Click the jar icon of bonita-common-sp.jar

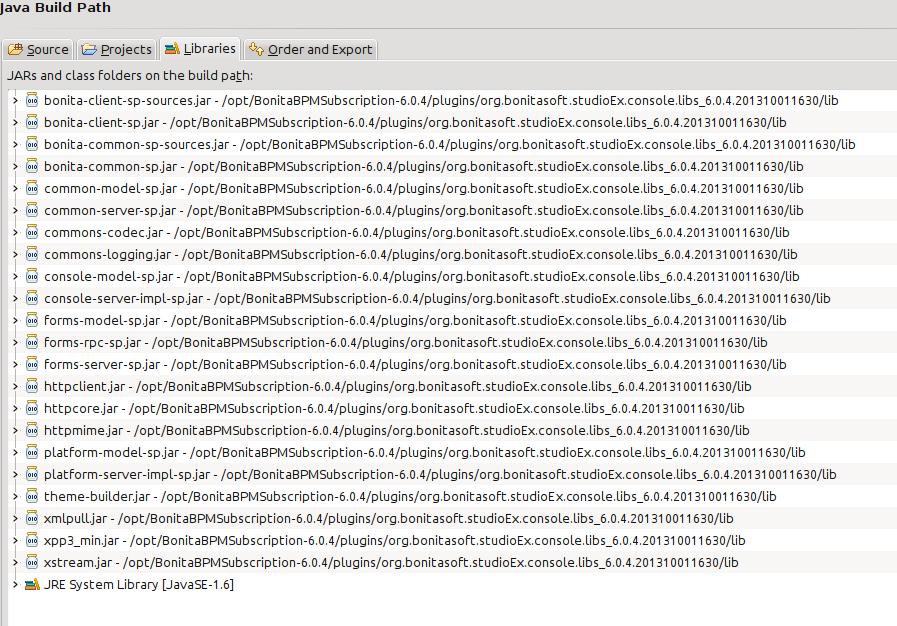click(x=32, y=166)
